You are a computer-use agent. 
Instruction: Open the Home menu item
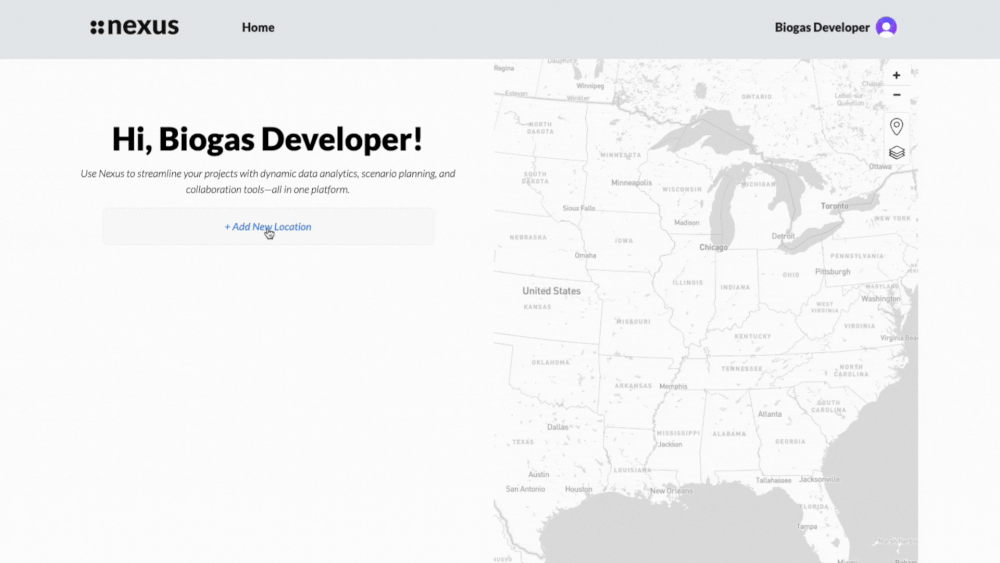pos(258,27)
